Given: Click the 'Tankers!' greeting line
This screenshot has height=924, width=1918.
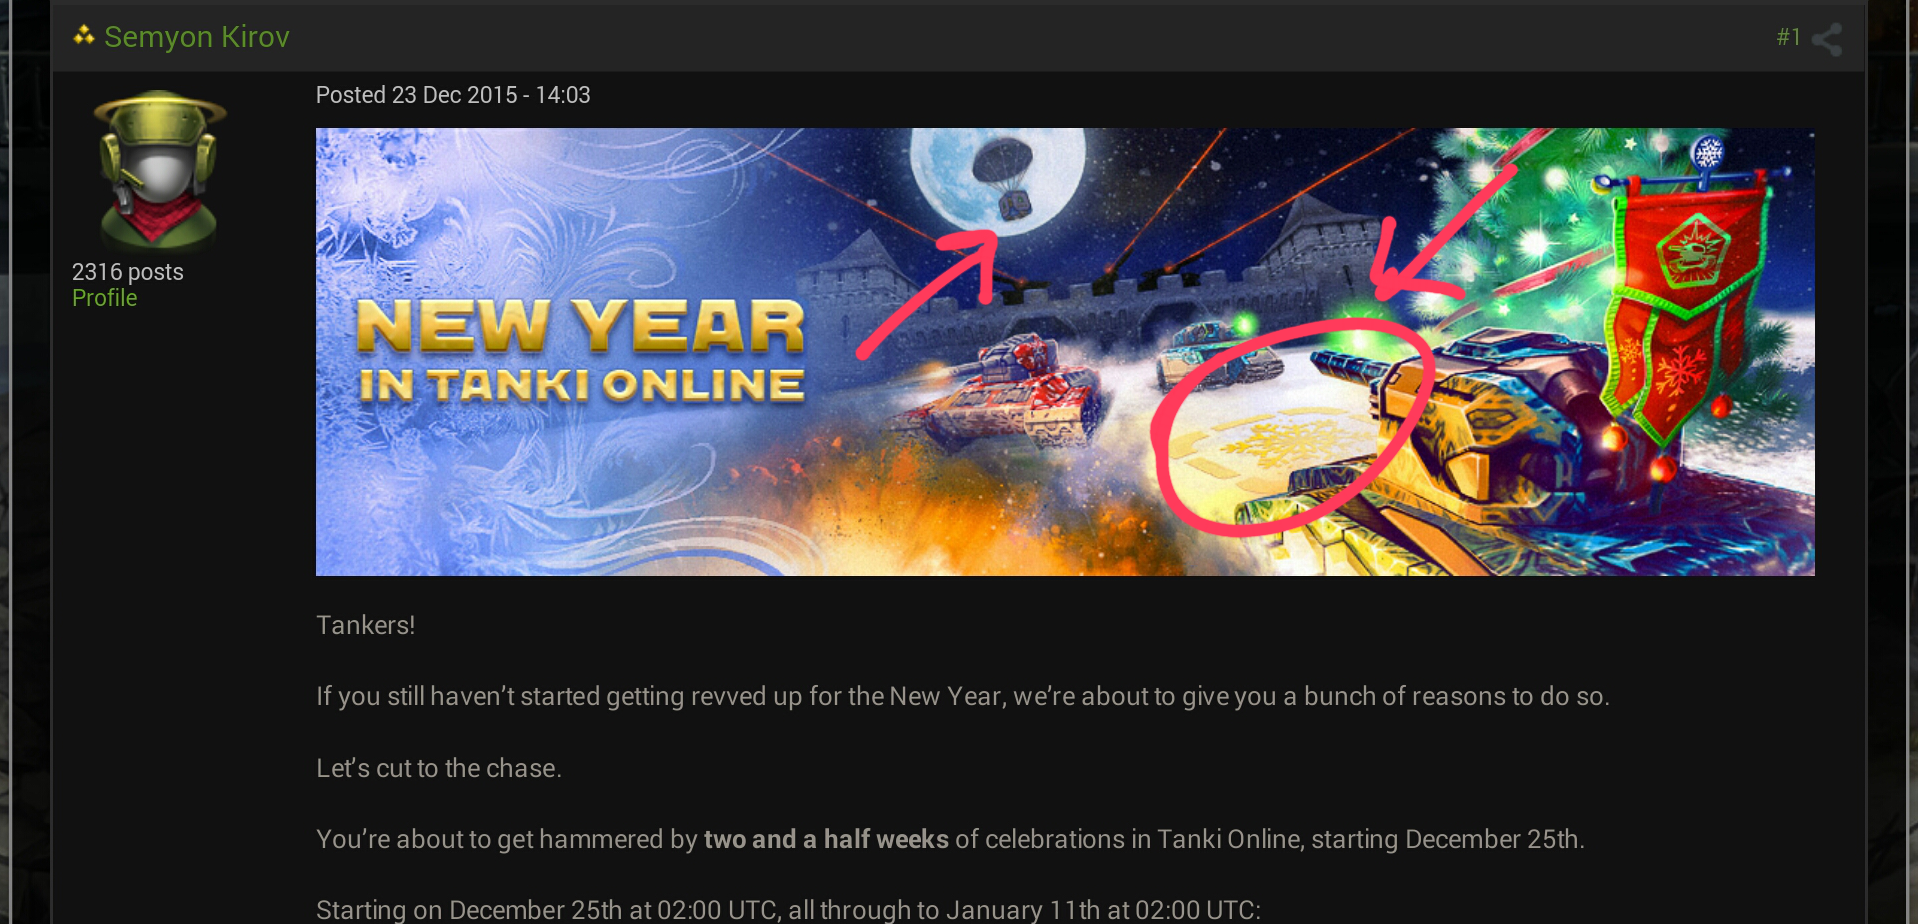Looking at the screenshot, I should click(x=366, y=625).
